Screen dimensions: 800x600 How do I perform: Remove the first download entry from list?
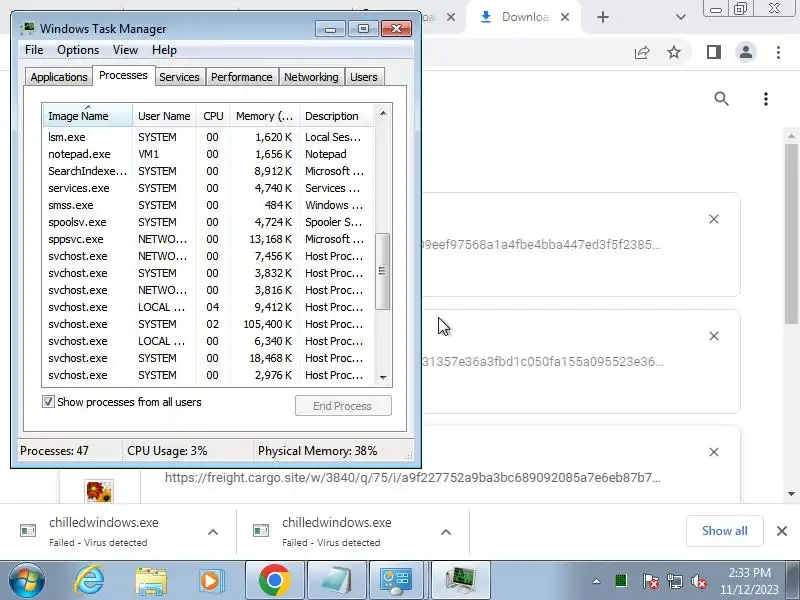pos(714,219)
